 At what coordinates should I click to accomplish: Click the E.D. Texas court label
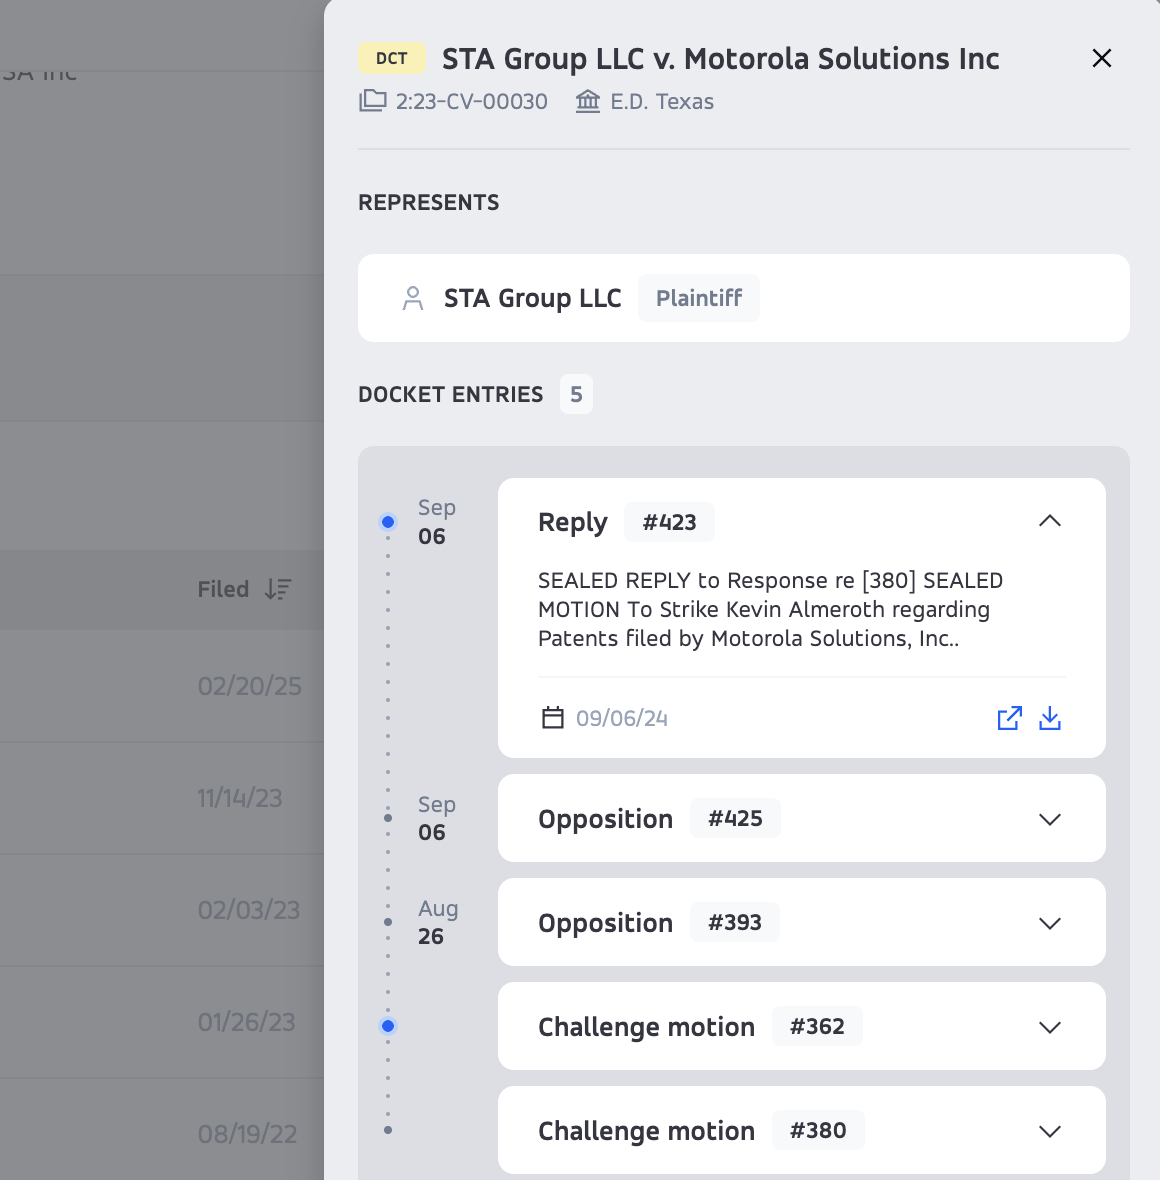pyautogui.click(x=662, y=102)
